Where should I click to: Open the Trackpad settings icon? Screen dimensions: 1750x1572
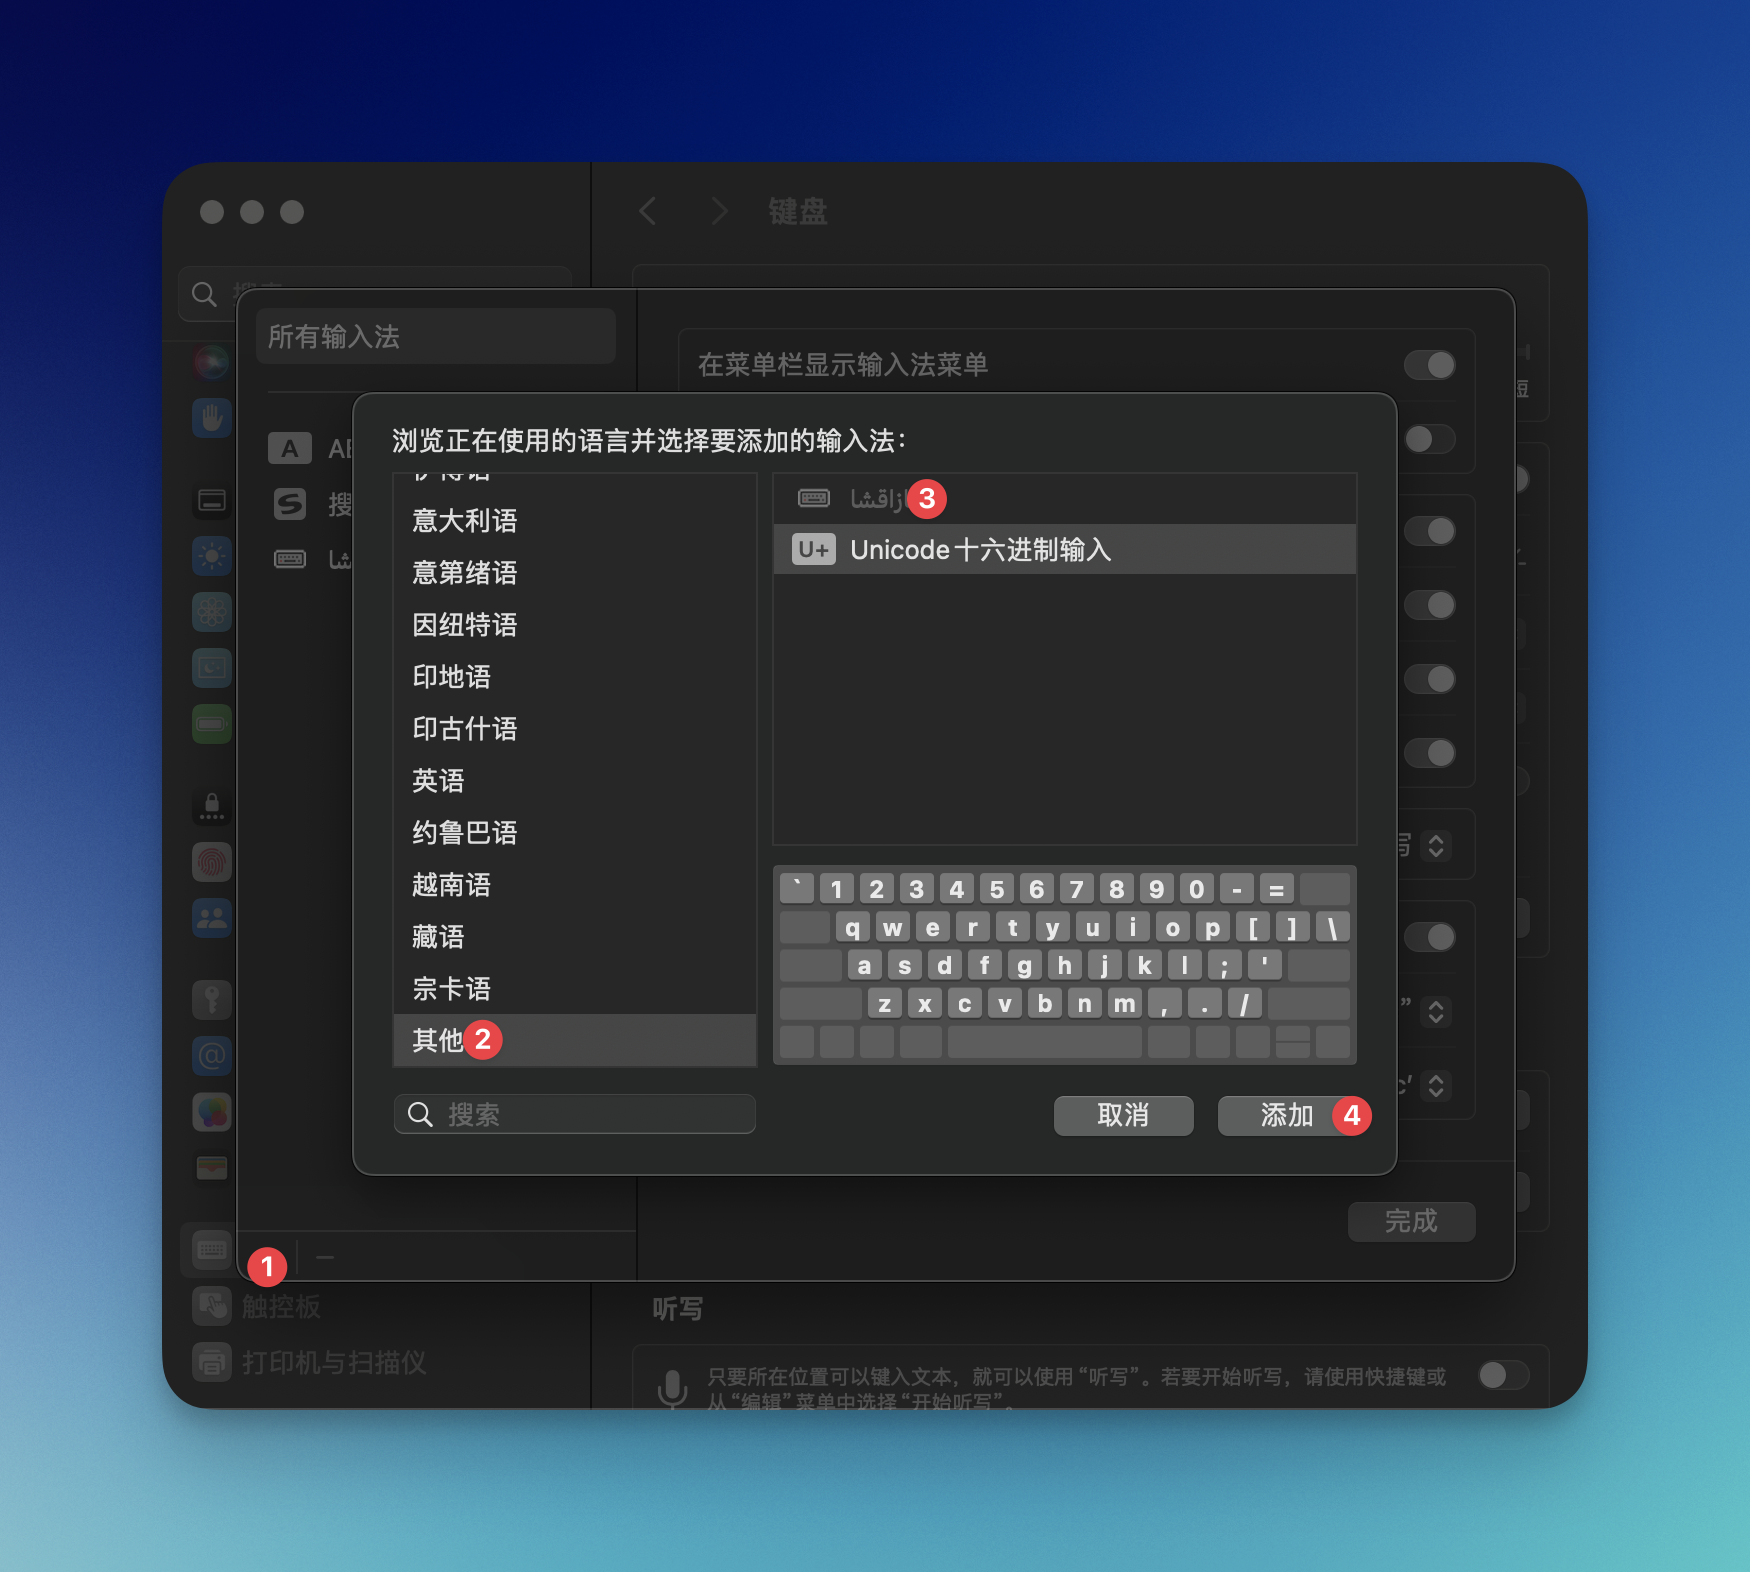coord(211,1306)
